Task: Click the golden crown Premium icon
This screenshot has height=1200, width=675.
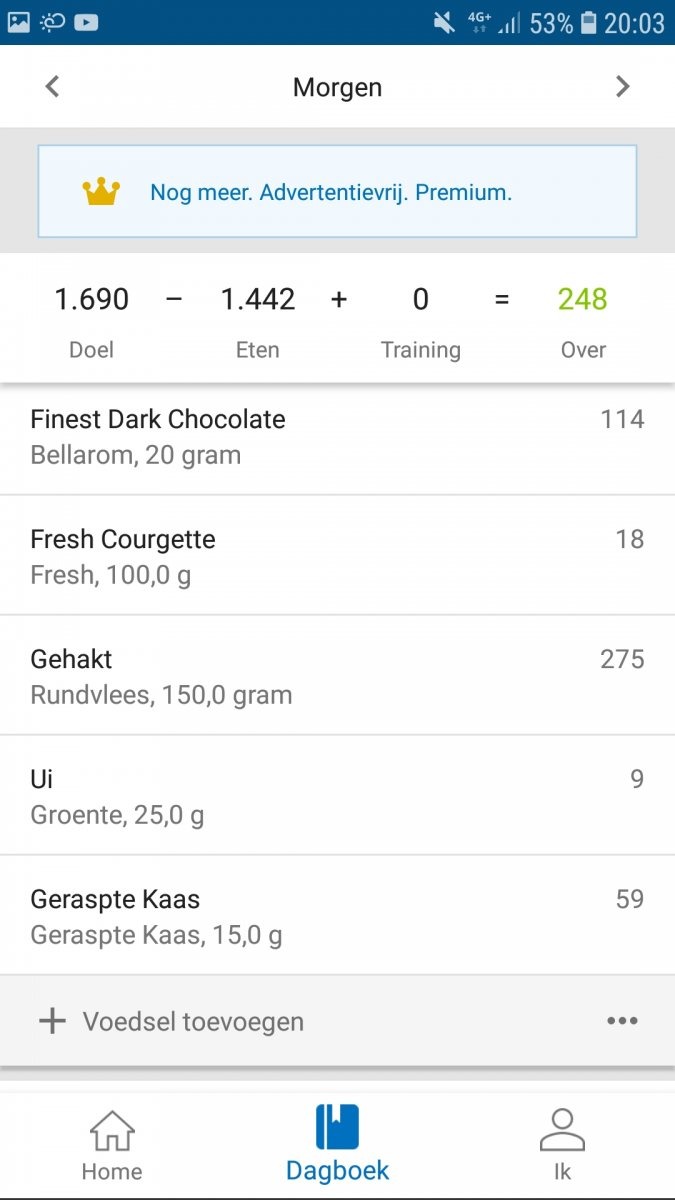Action: pos(99,191)
